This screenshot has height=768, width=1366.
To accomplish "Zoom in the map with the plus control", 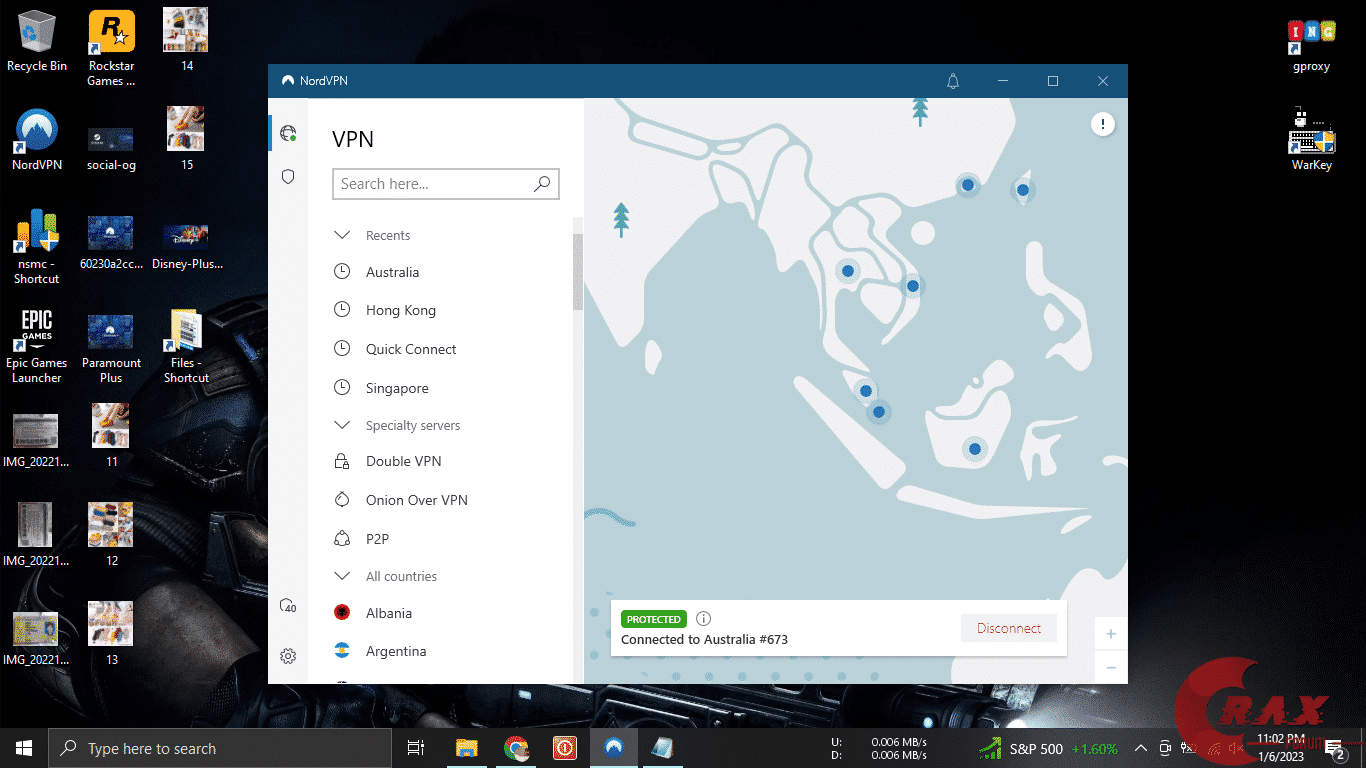I will coord(1110,633).
